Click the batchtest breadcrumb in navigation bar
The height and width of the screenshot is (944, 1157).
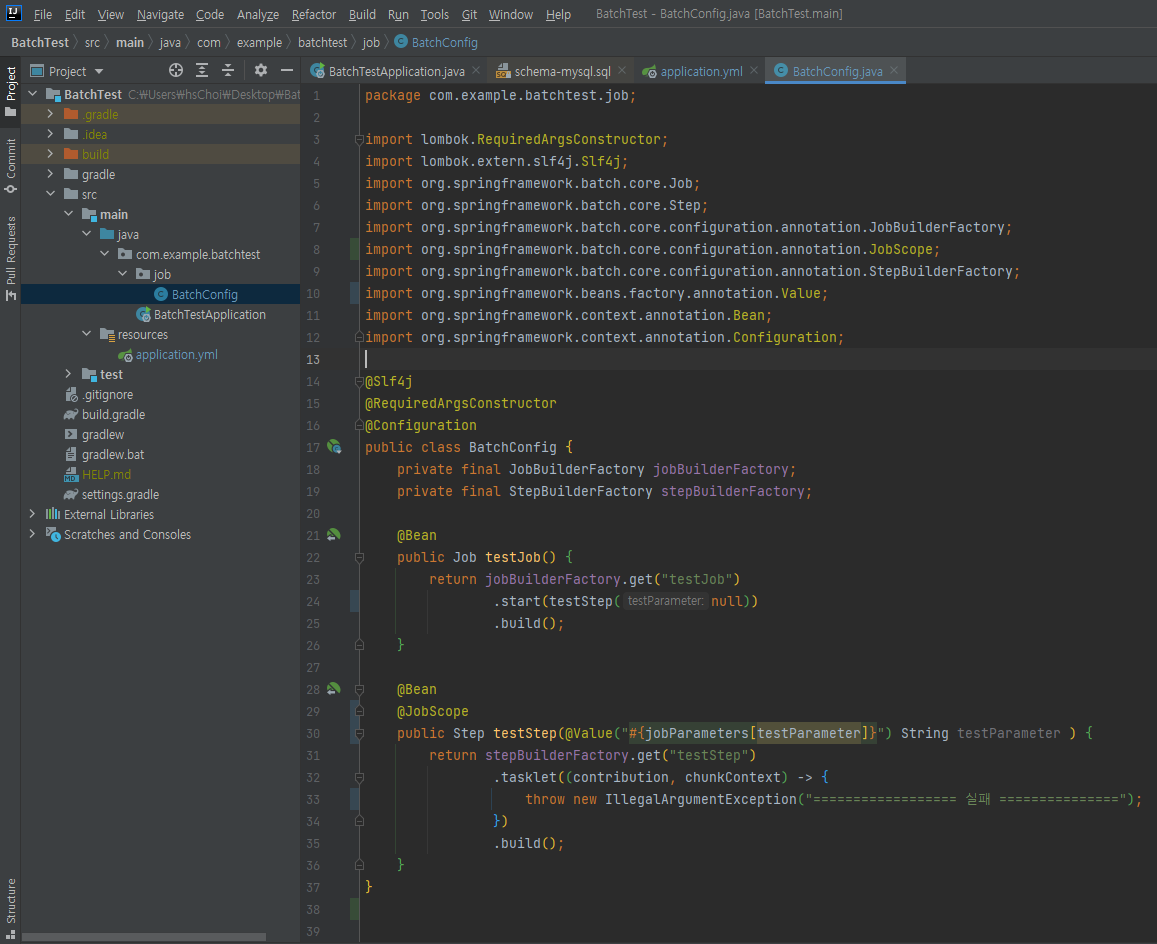[x=322, y=42]
